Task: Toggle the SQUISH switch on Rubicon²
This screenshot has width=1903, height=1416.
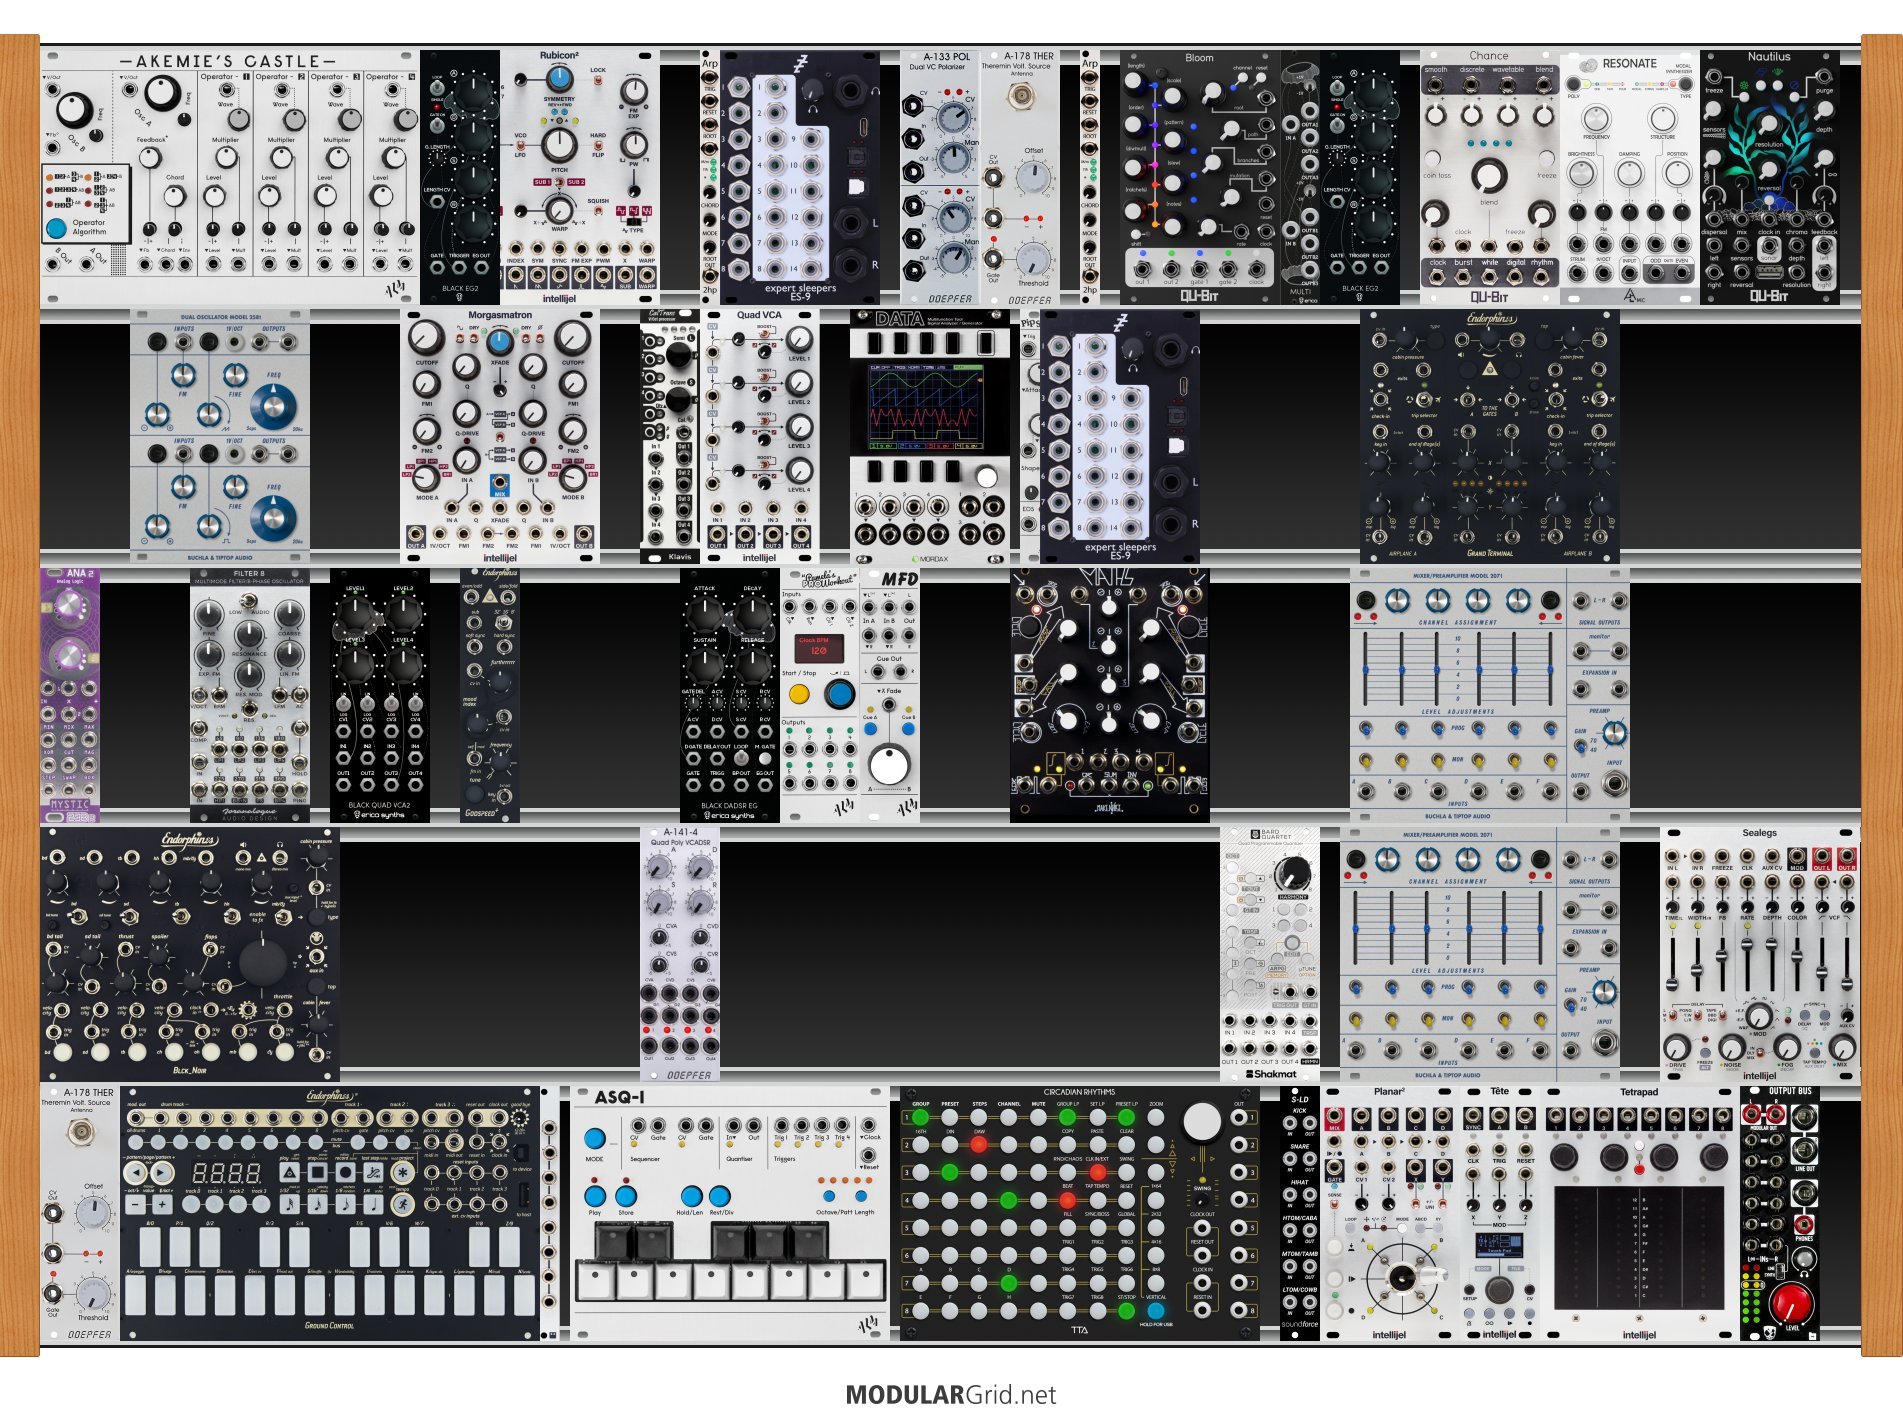Action: (598, 212)
